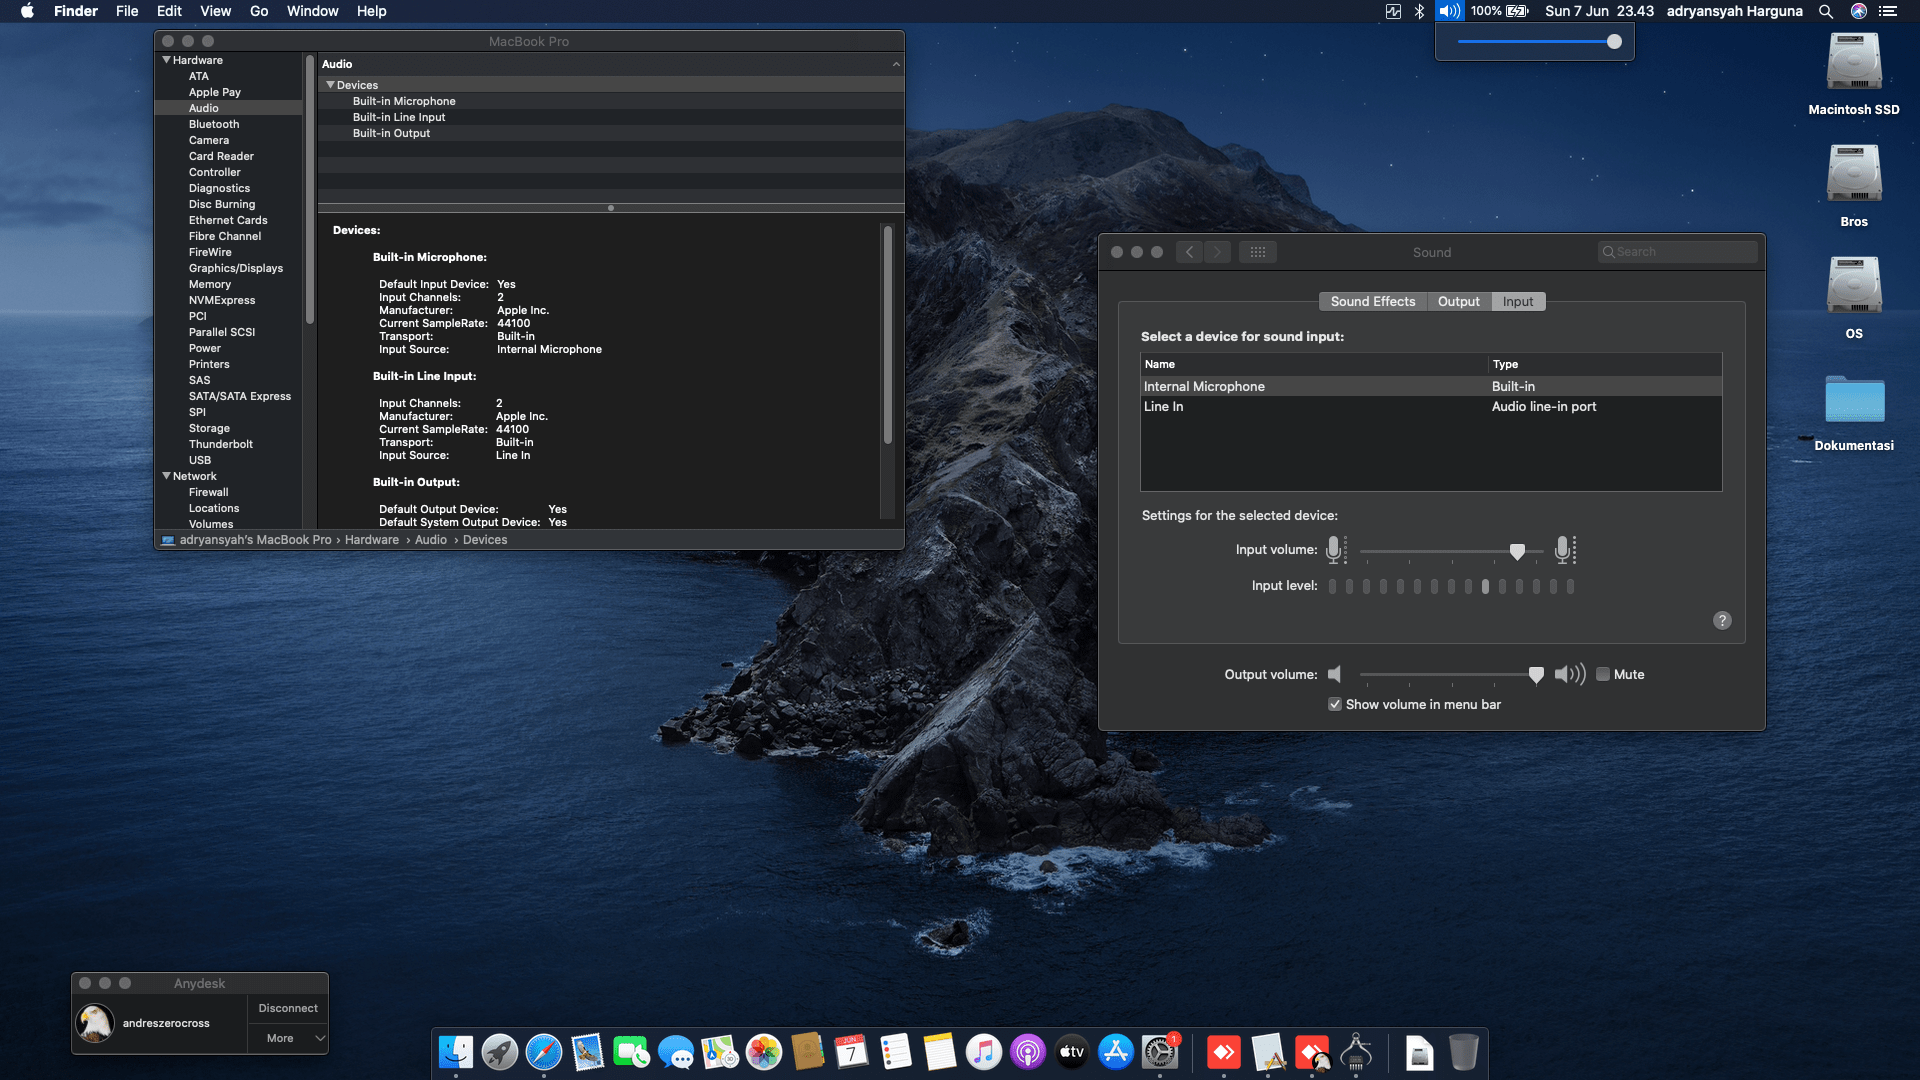The width and height of the screenshot is (1920, 1080).
Task: Collapse the Devices disclosure triangle
Action: [330, 85]
